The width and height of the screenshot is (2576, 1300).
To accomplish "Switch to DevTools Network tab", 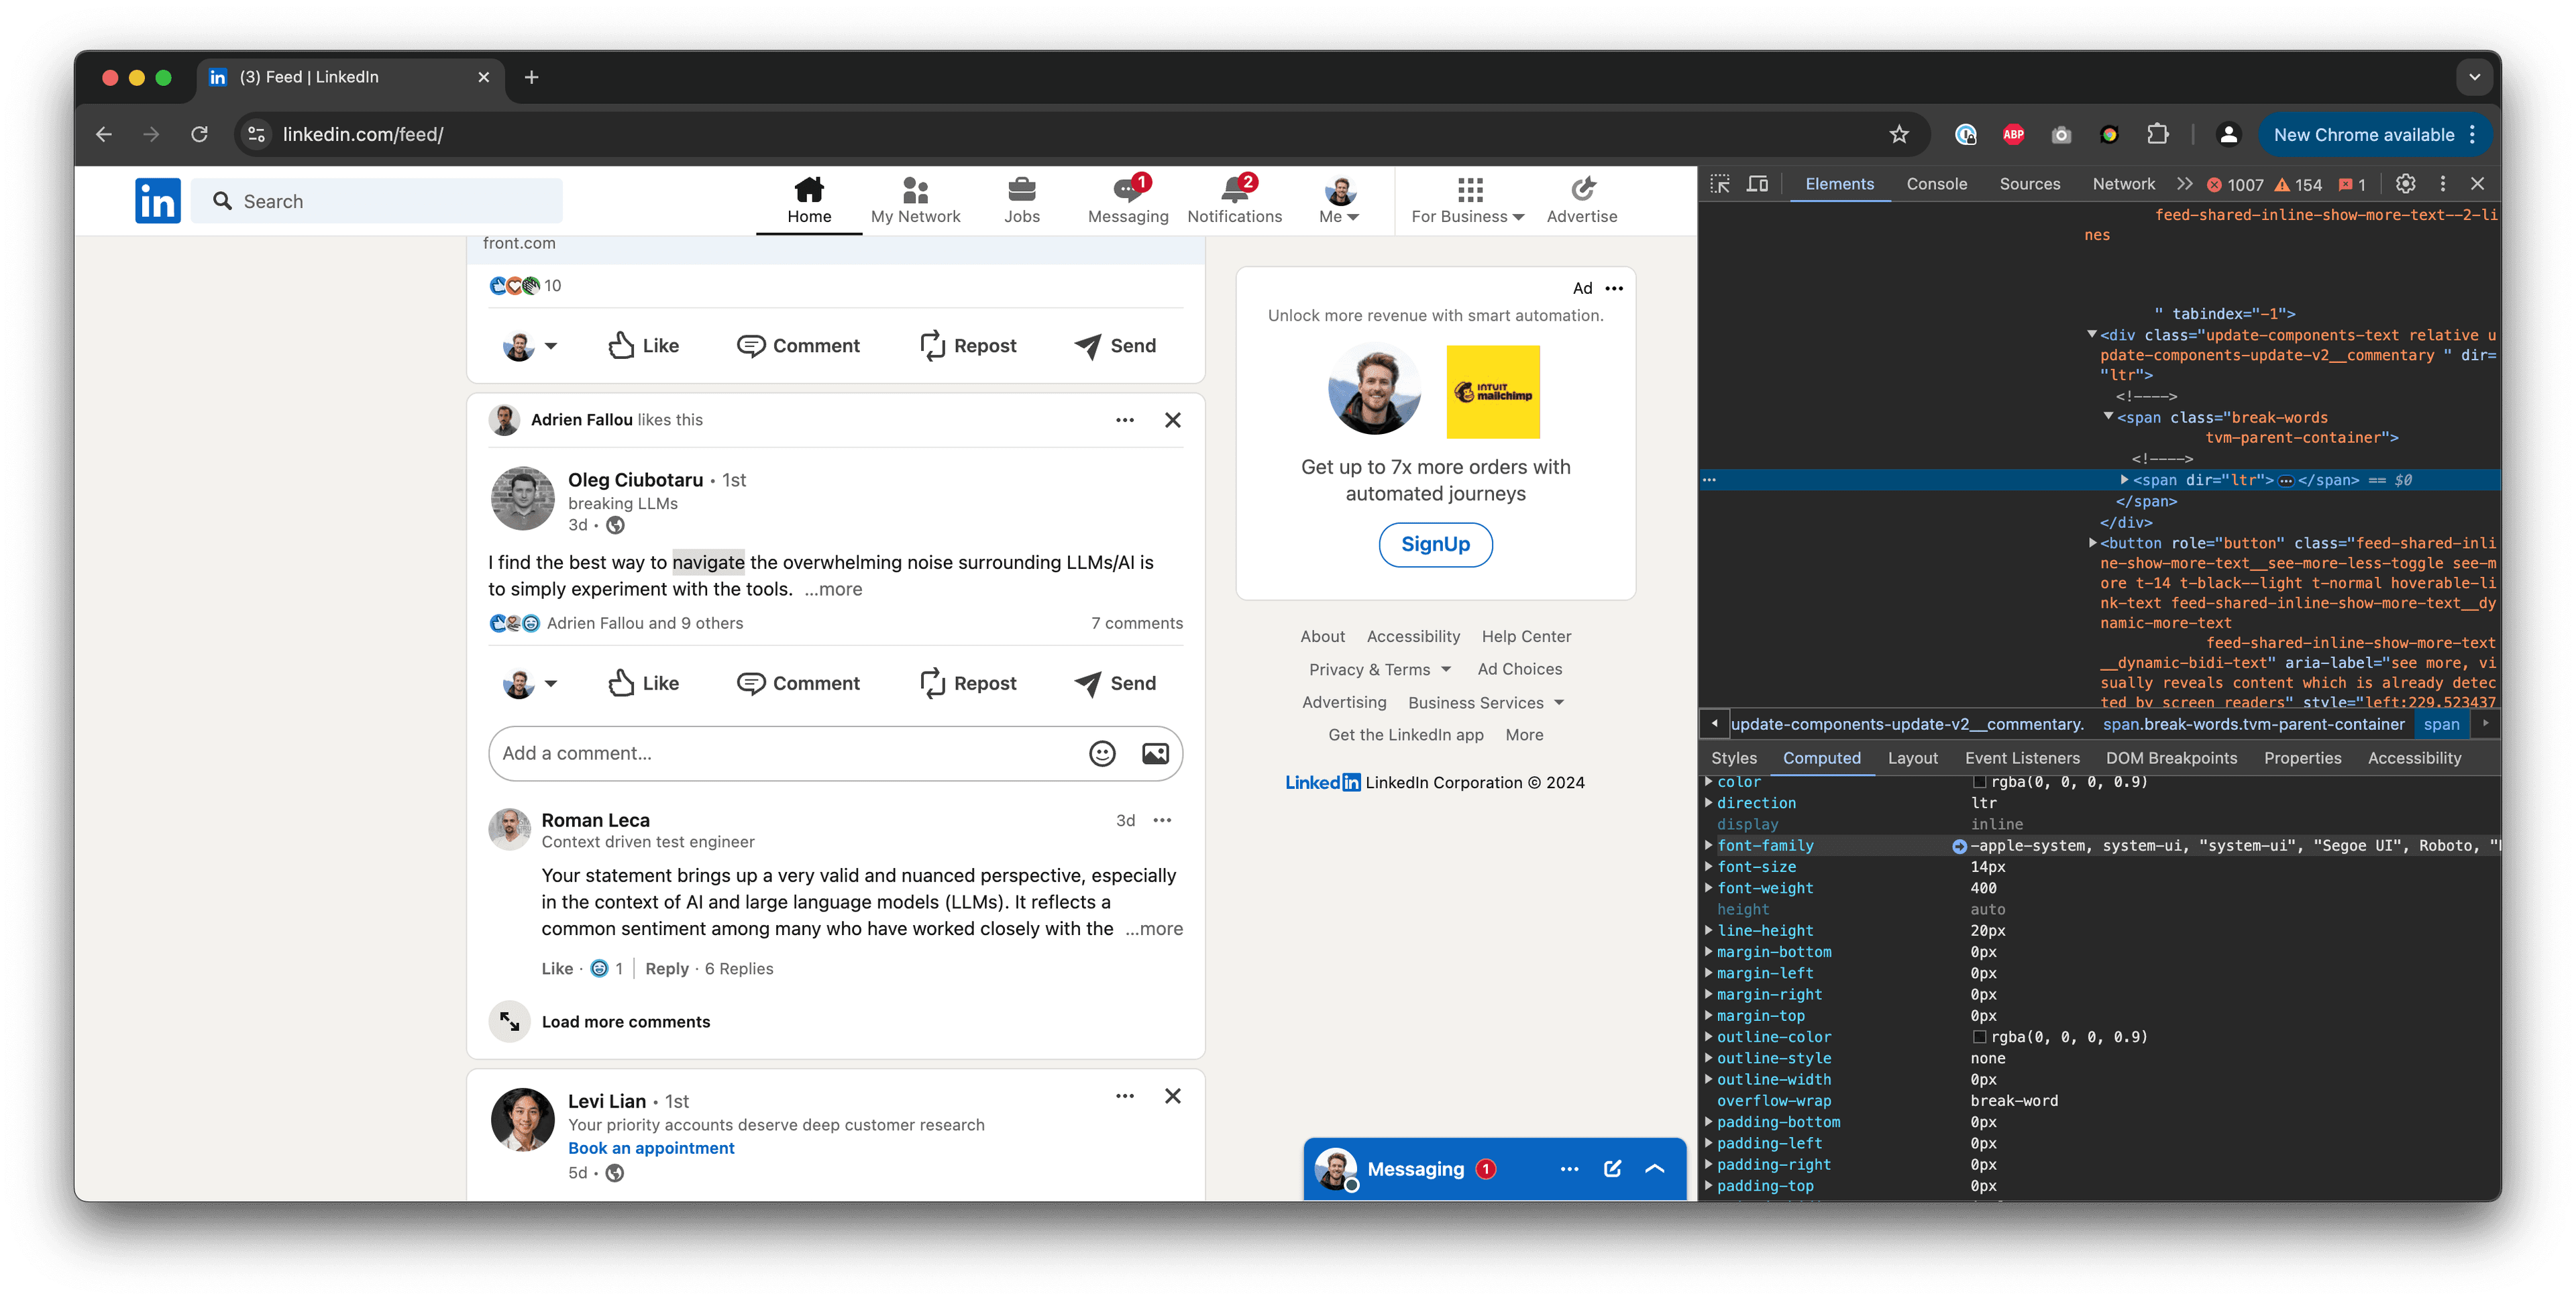I will (2123, 184).
